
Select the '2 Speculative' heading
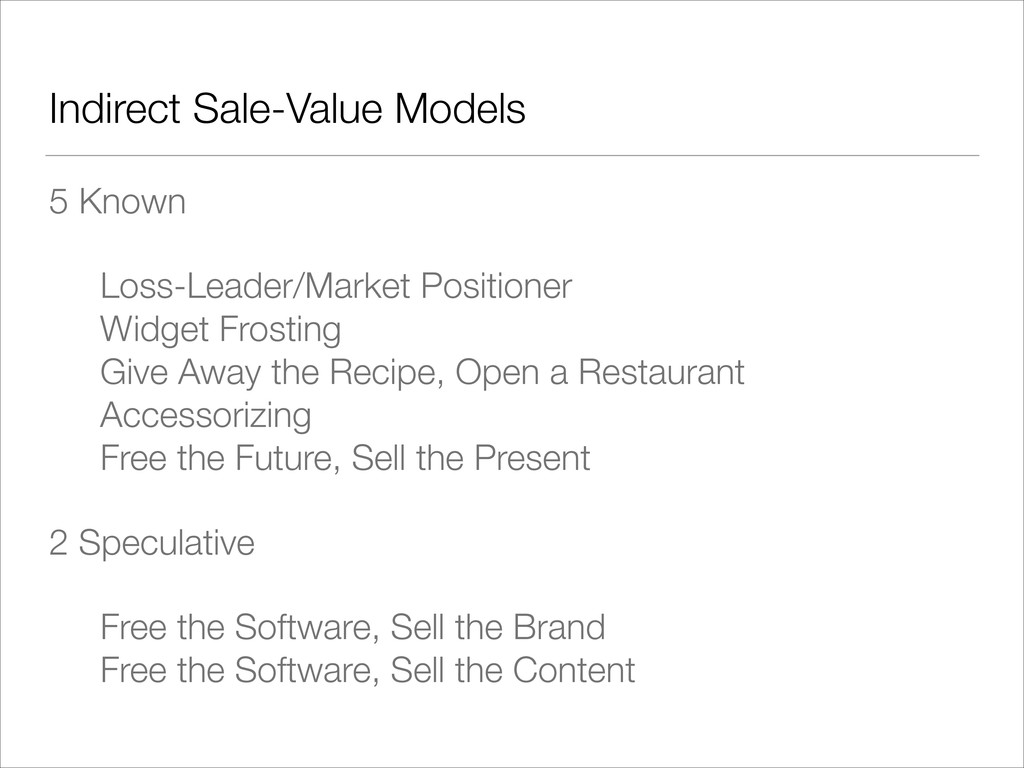pyautogui.click(x=152, y=543)
